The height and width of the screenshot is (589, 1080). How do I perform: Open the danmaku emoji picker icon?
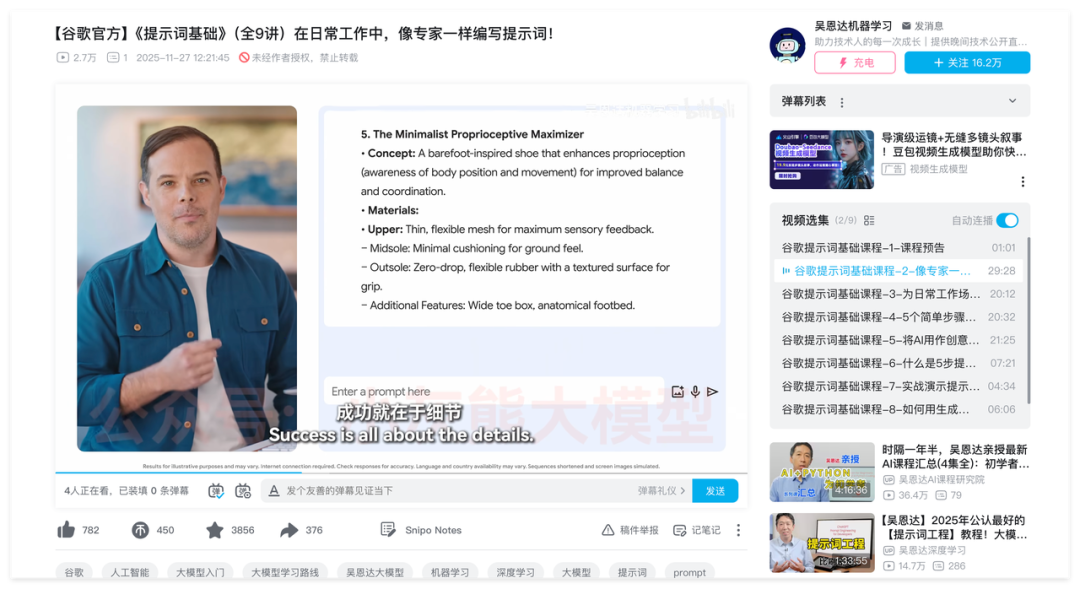pos(243,490)
